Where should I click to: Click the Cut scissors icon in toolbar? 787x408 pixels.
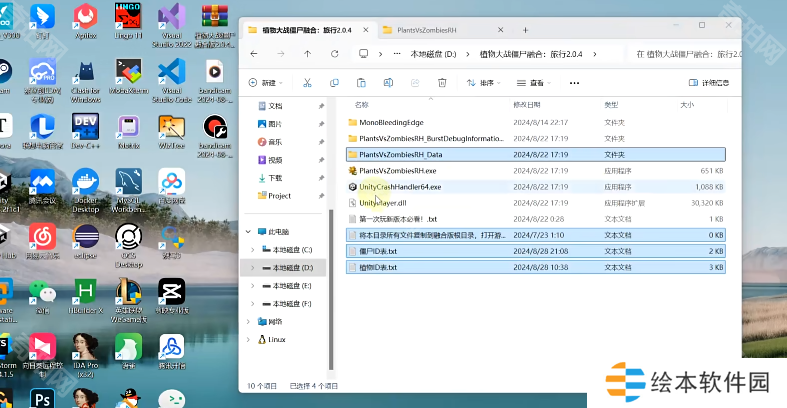pyautogui.click(x=307, y=83)
